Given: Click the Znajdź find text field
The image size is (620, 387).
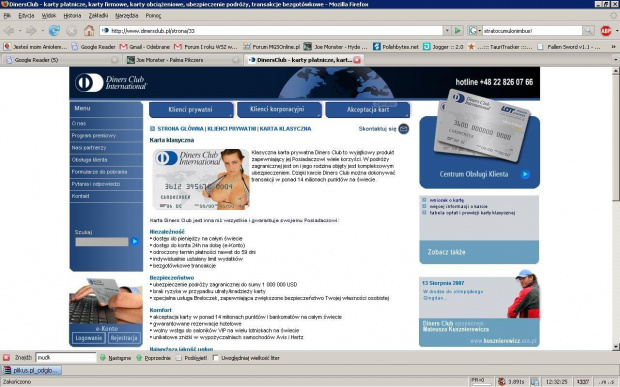Looking at the screenshot, I should [x=66, y=358].
